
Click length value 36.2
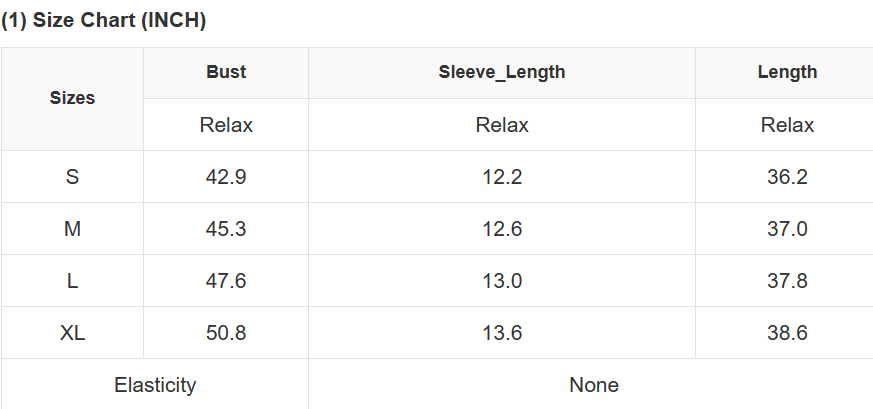tap(787, 177)
